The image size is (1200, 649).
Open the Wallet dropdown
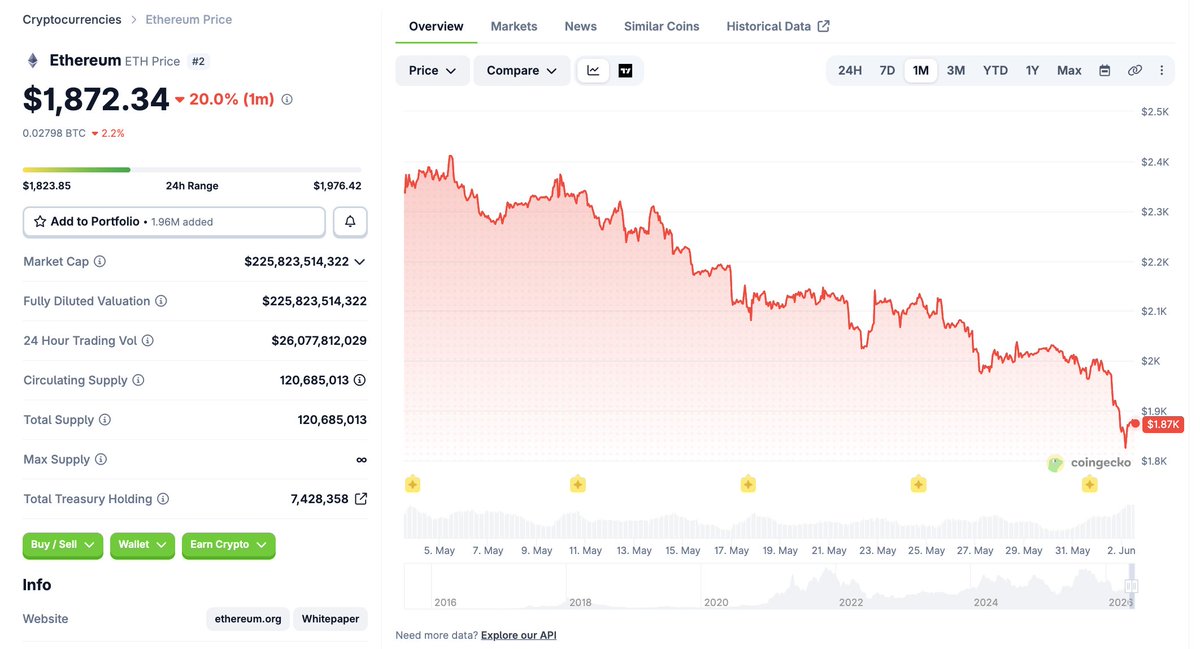(x=142, y=545)
